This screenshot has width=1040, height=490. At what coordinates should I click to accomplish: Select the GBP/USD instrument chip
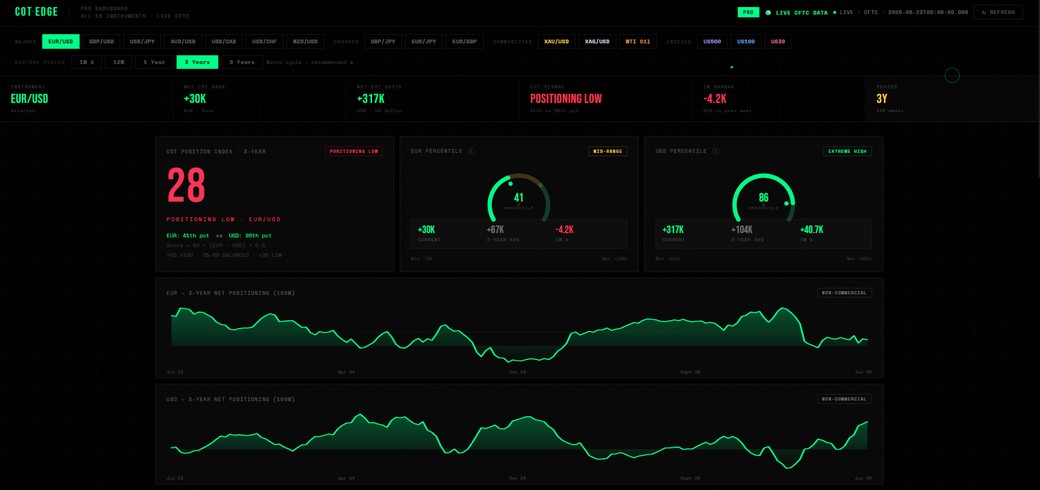click(101, 41)
